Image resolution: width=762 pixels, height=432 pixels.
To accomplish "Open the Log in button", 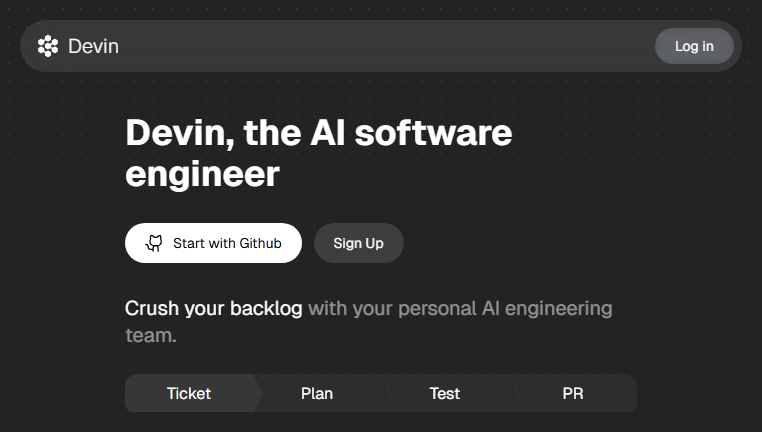I will coord(694,46).
